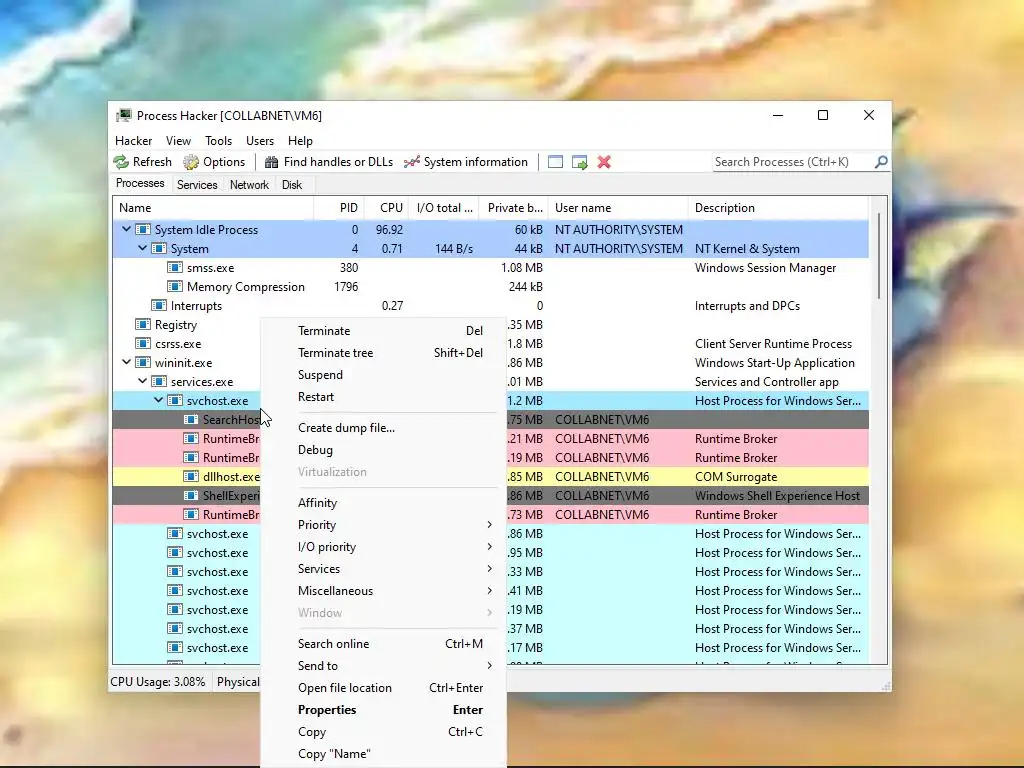Open System information graph icon

click(x=411, y=162)
